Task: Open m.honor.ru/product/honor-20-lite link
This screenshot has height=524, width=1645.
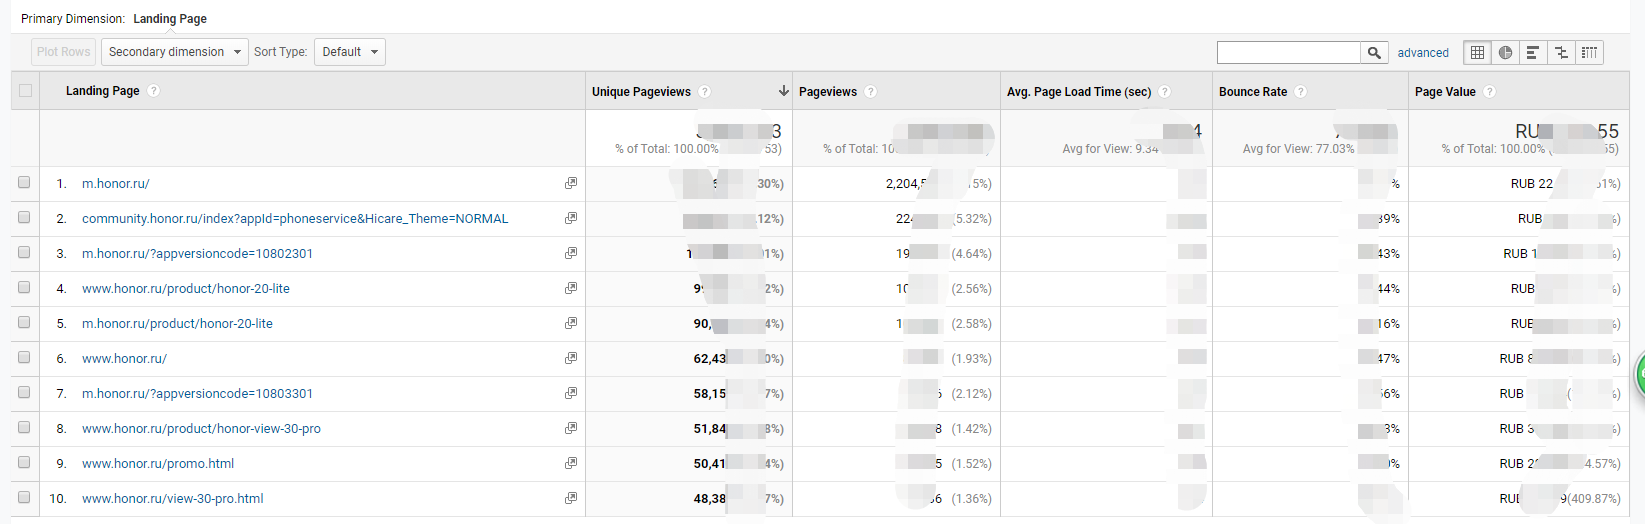Action: [x=177, y=324]
